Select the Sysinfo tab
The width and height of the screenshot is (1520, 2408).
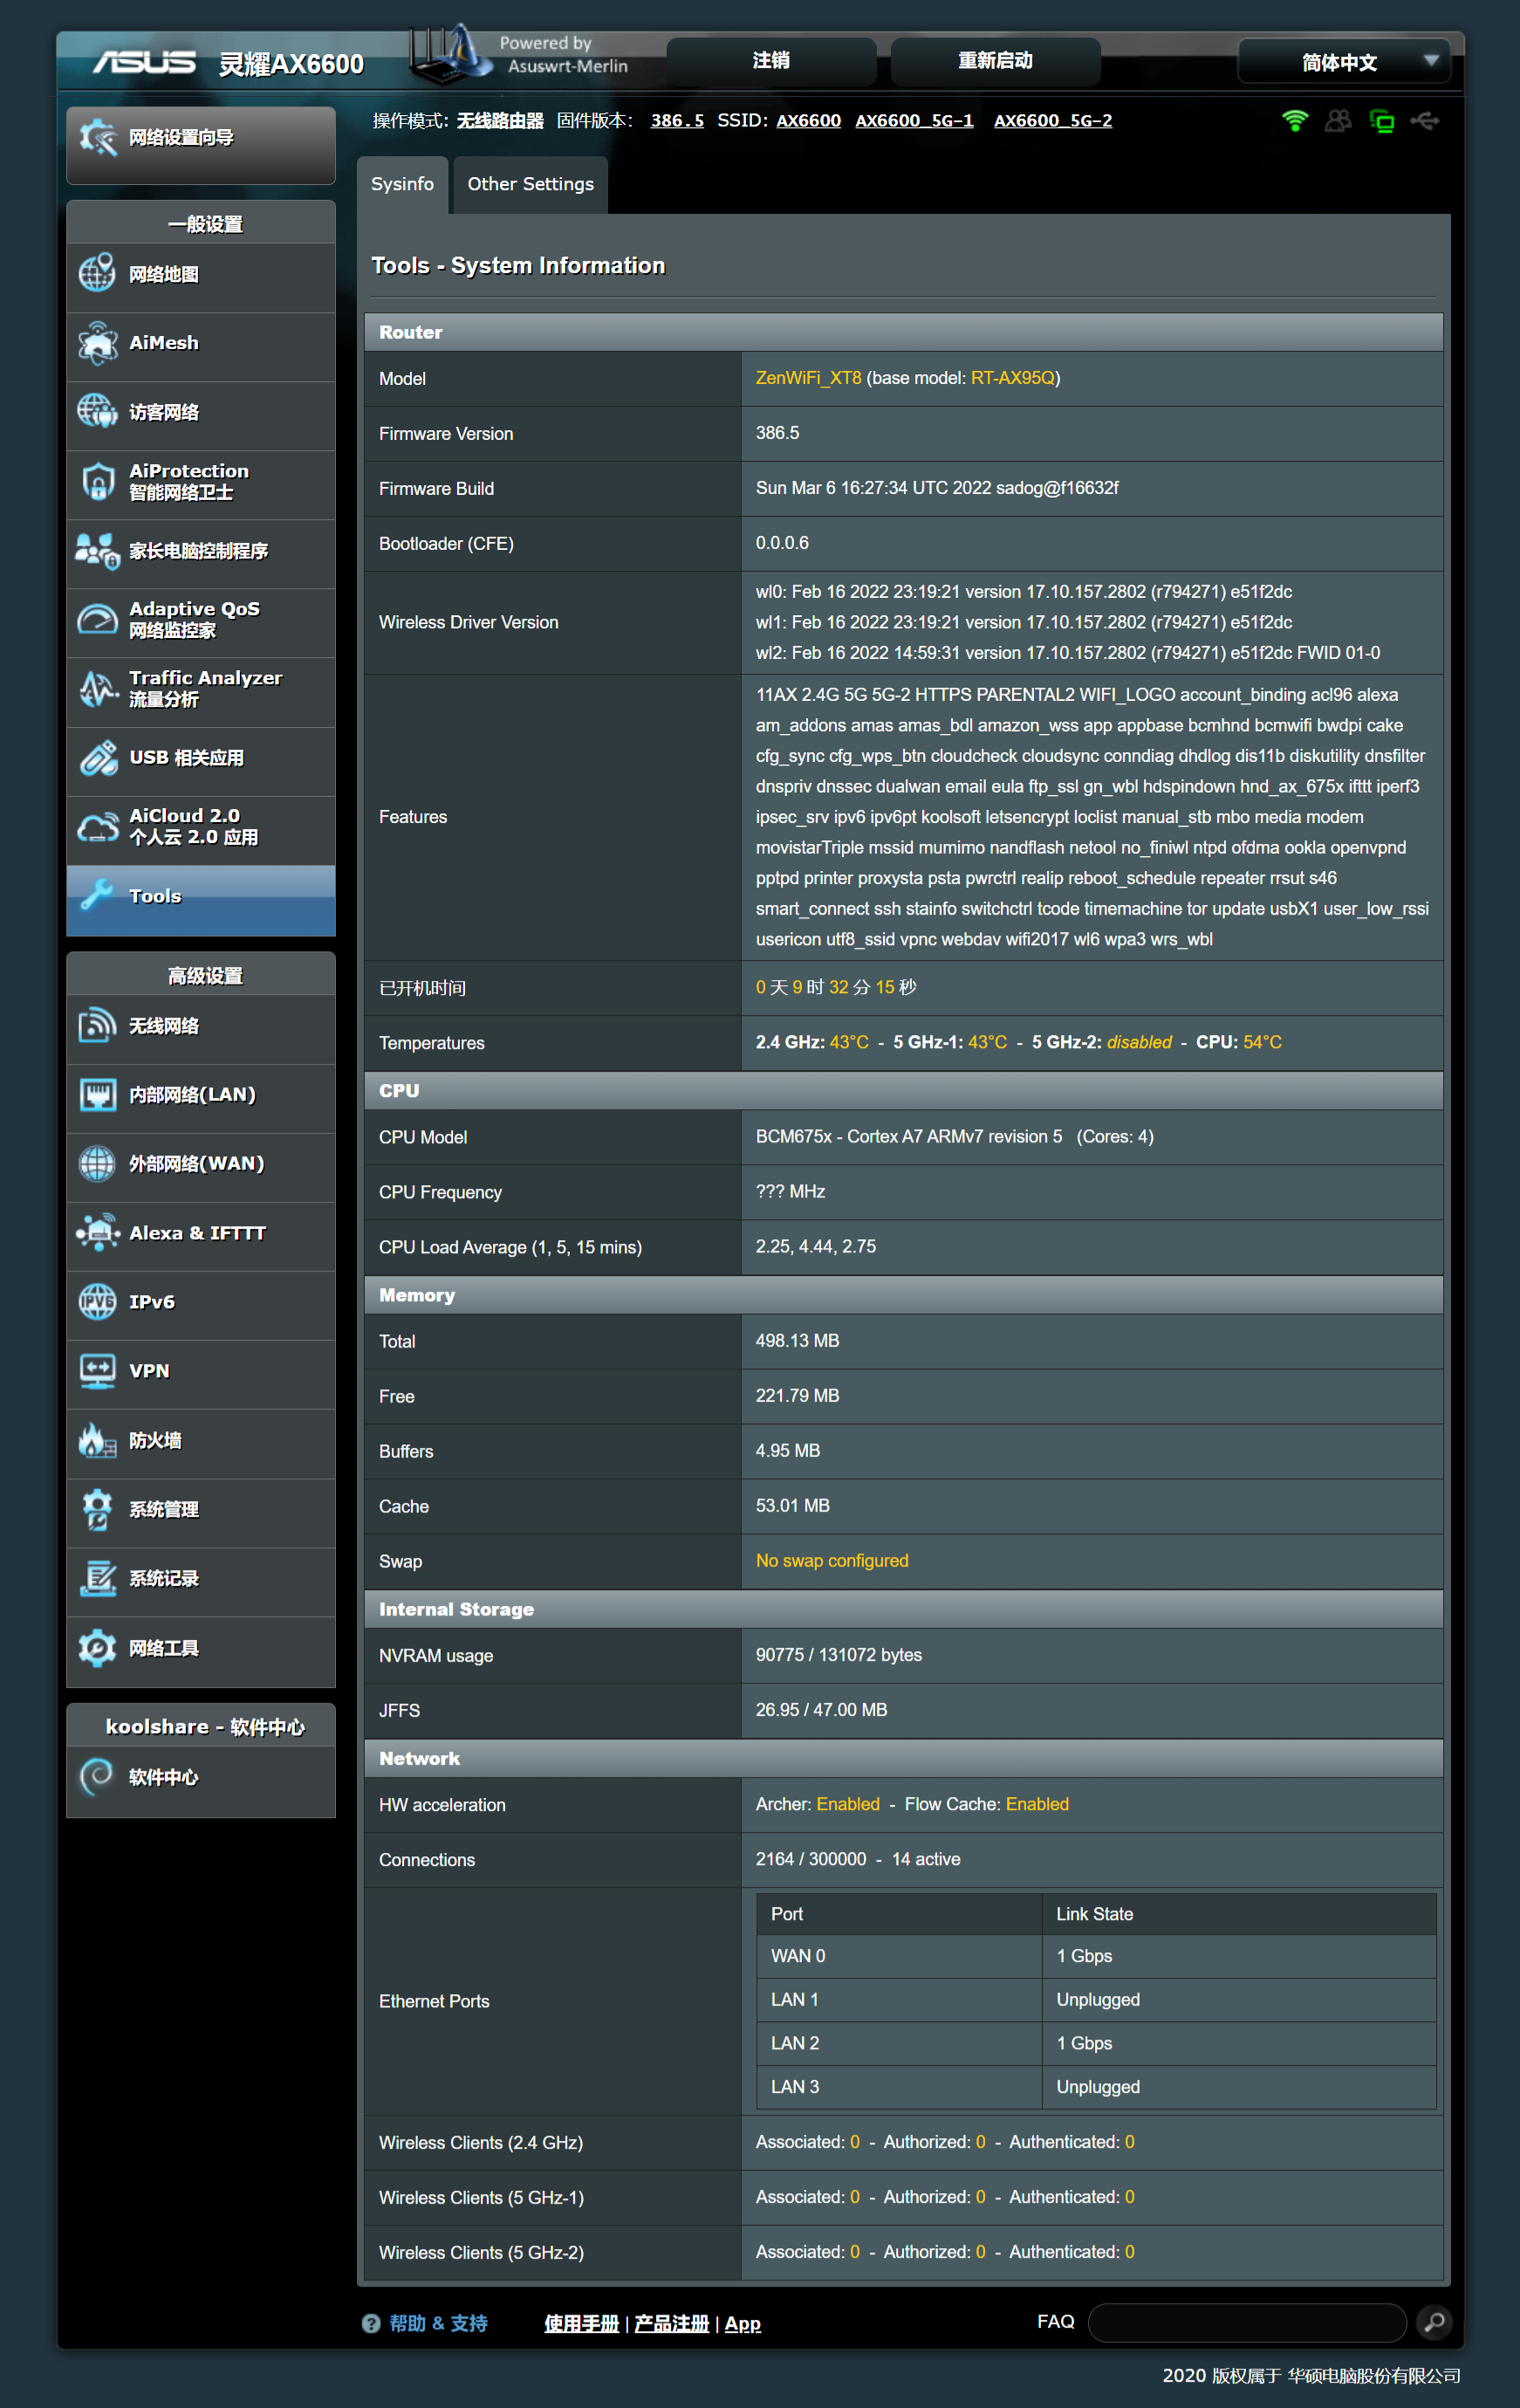[402, 184]
